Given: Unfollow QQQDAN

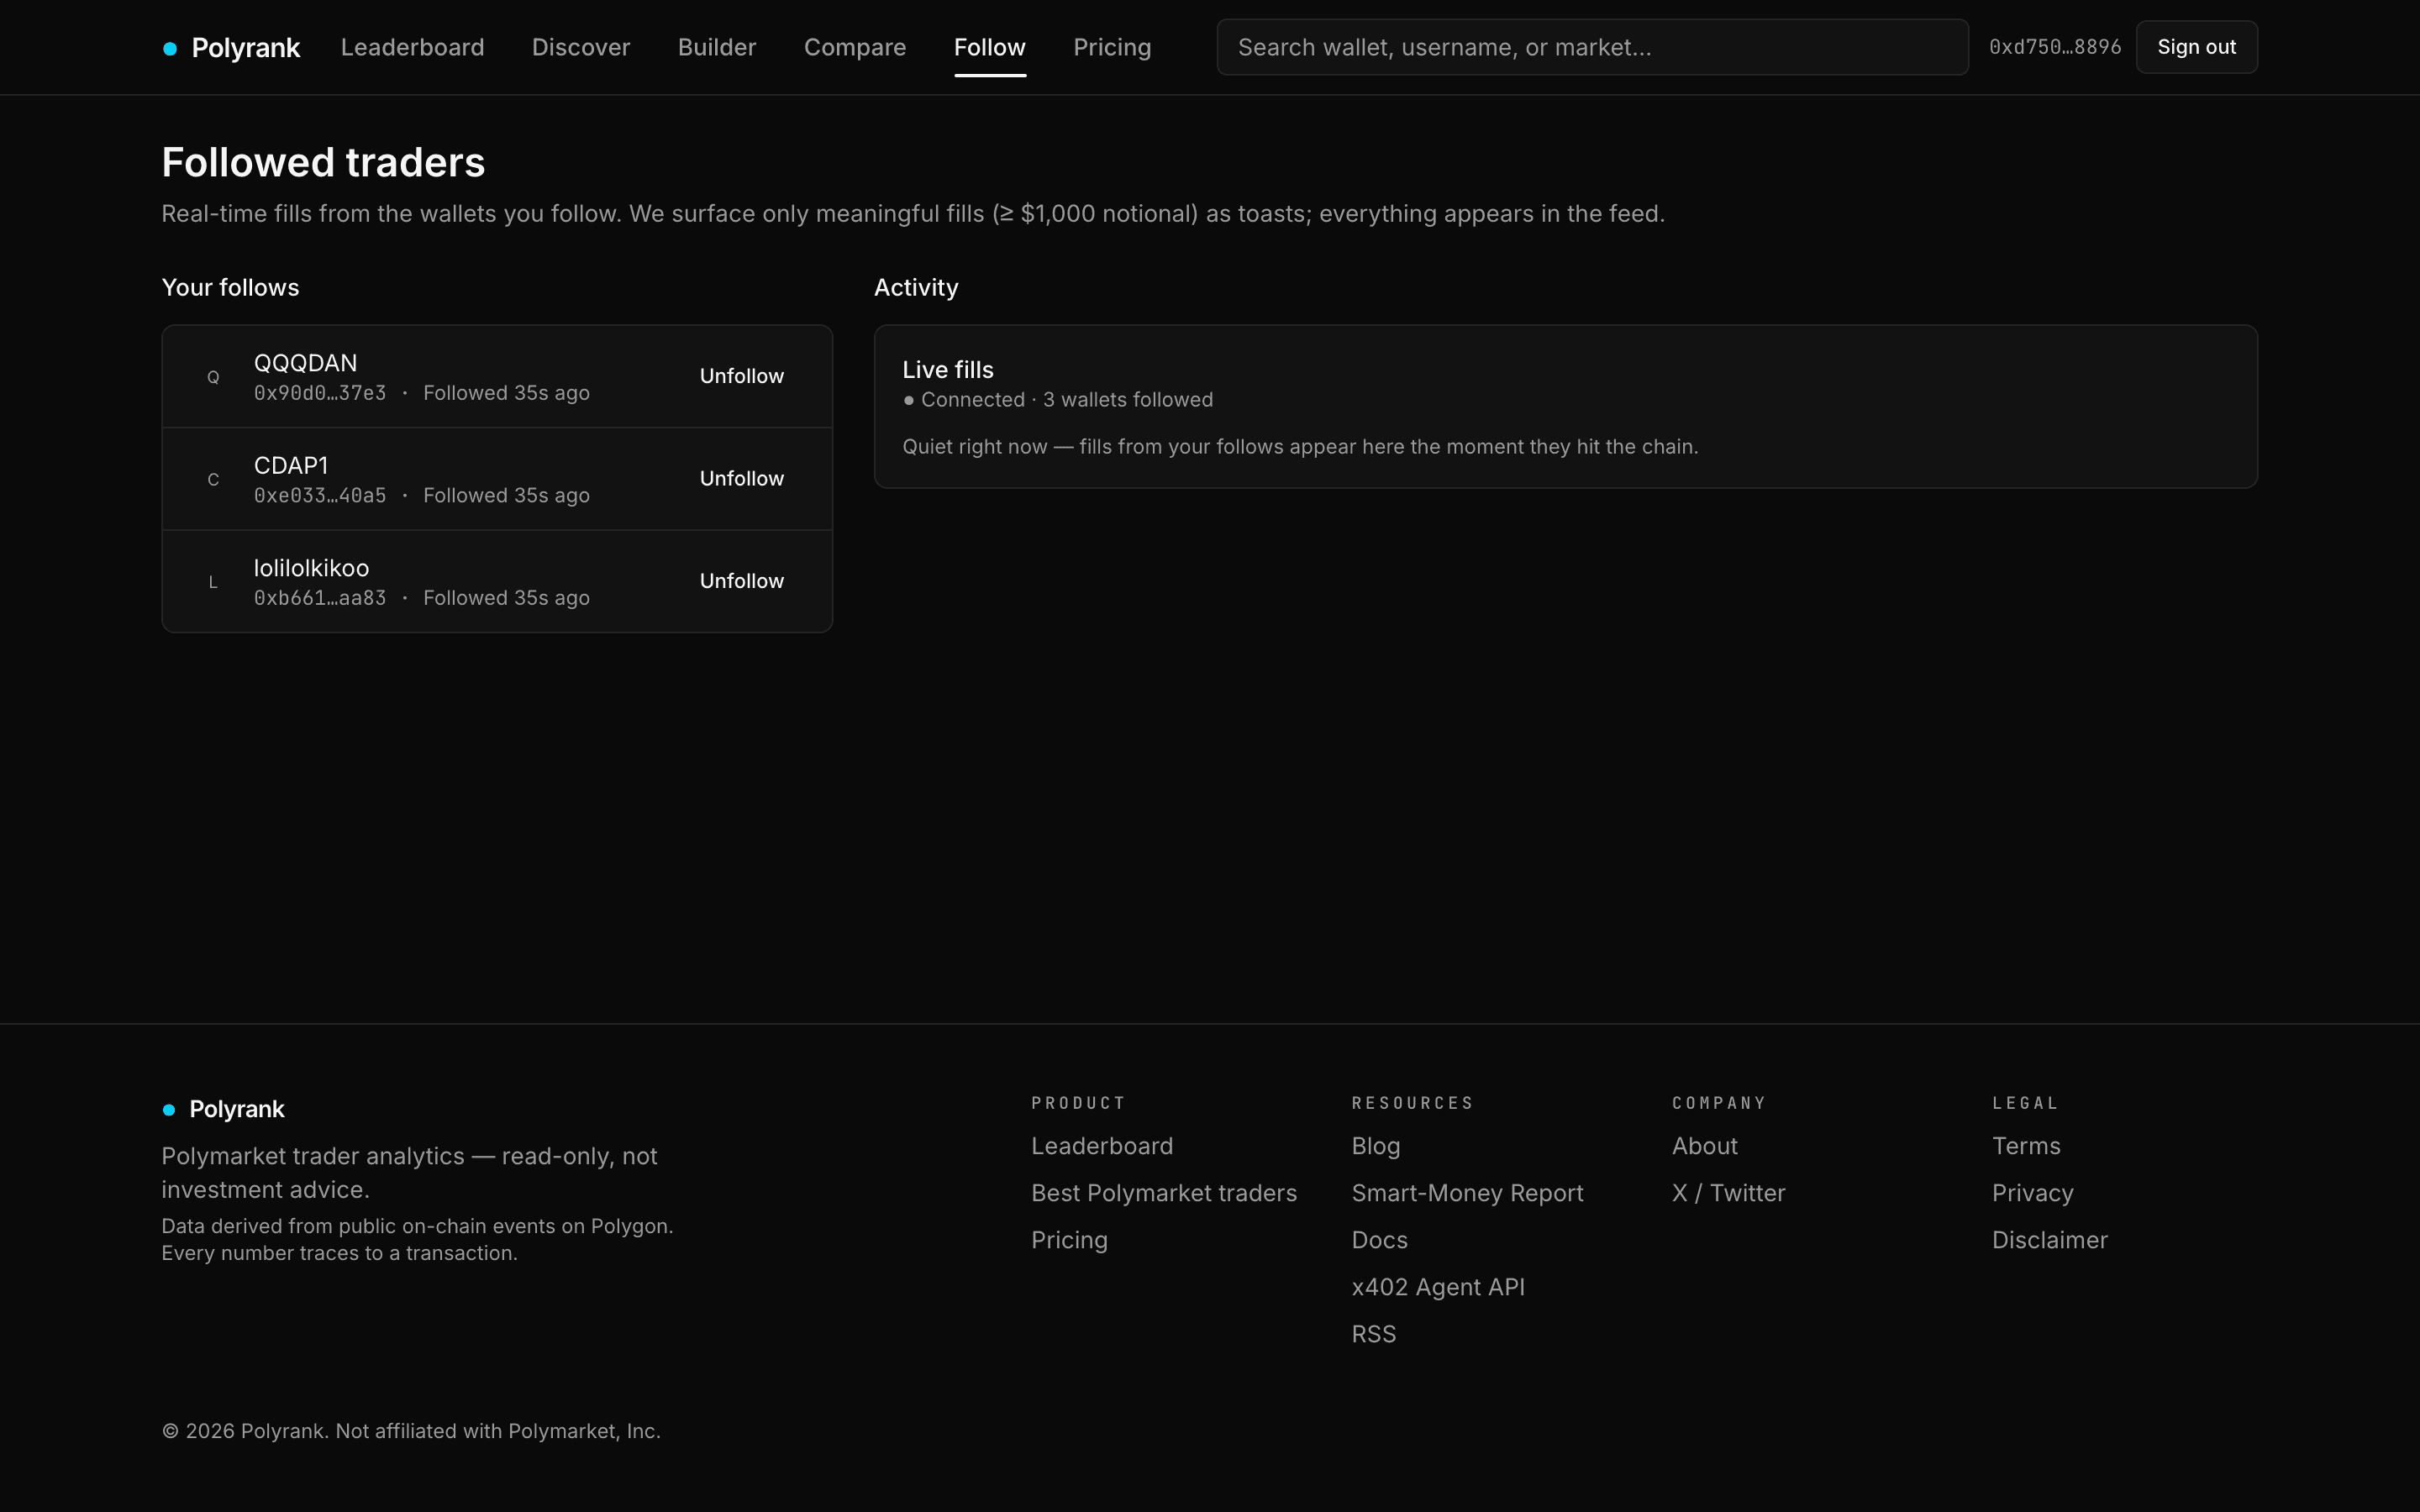Looking at the screenshot, I should pos(741,376).
